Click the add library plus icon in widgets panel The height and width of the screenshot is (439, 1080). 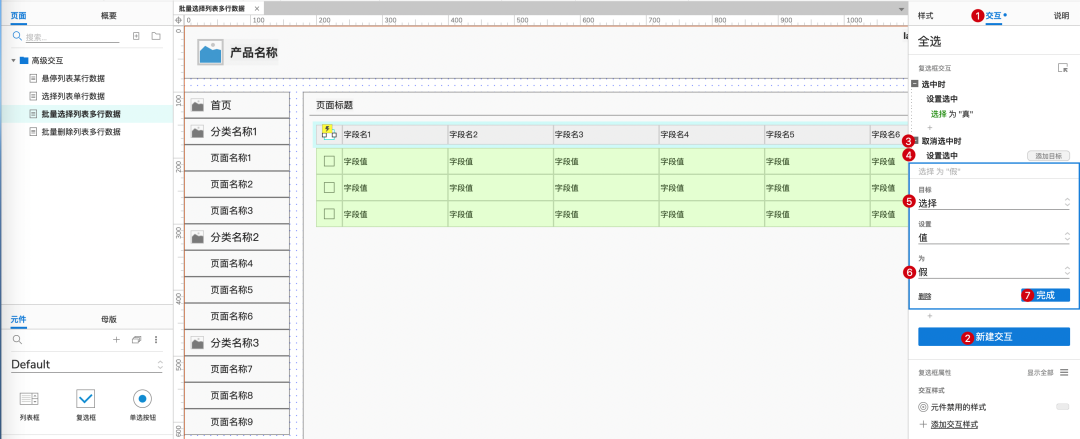coord(116,340)
